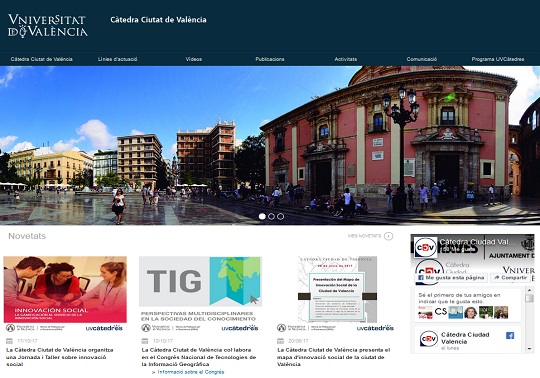Open the Línies d'actuació menu
The width and height of the screenshot is (540, 378).
(117, 59)
